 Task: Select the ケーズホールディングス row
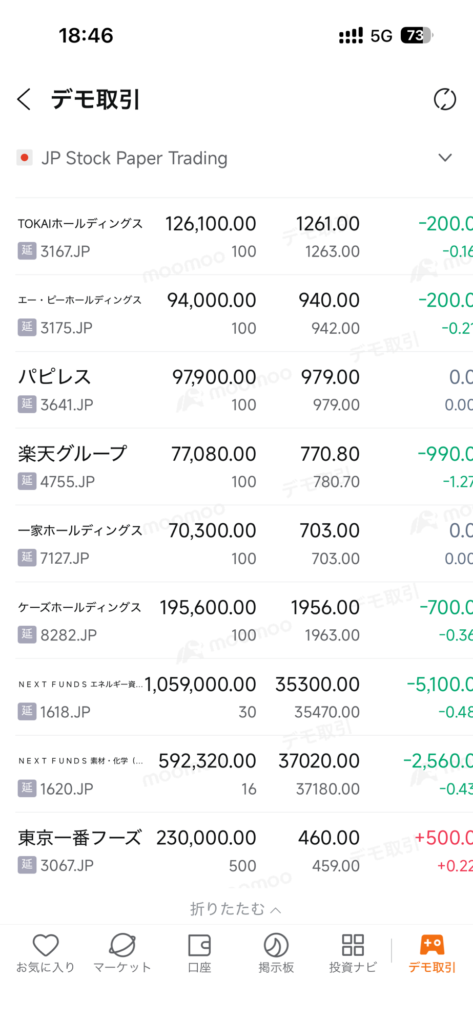tap(236, 620)
